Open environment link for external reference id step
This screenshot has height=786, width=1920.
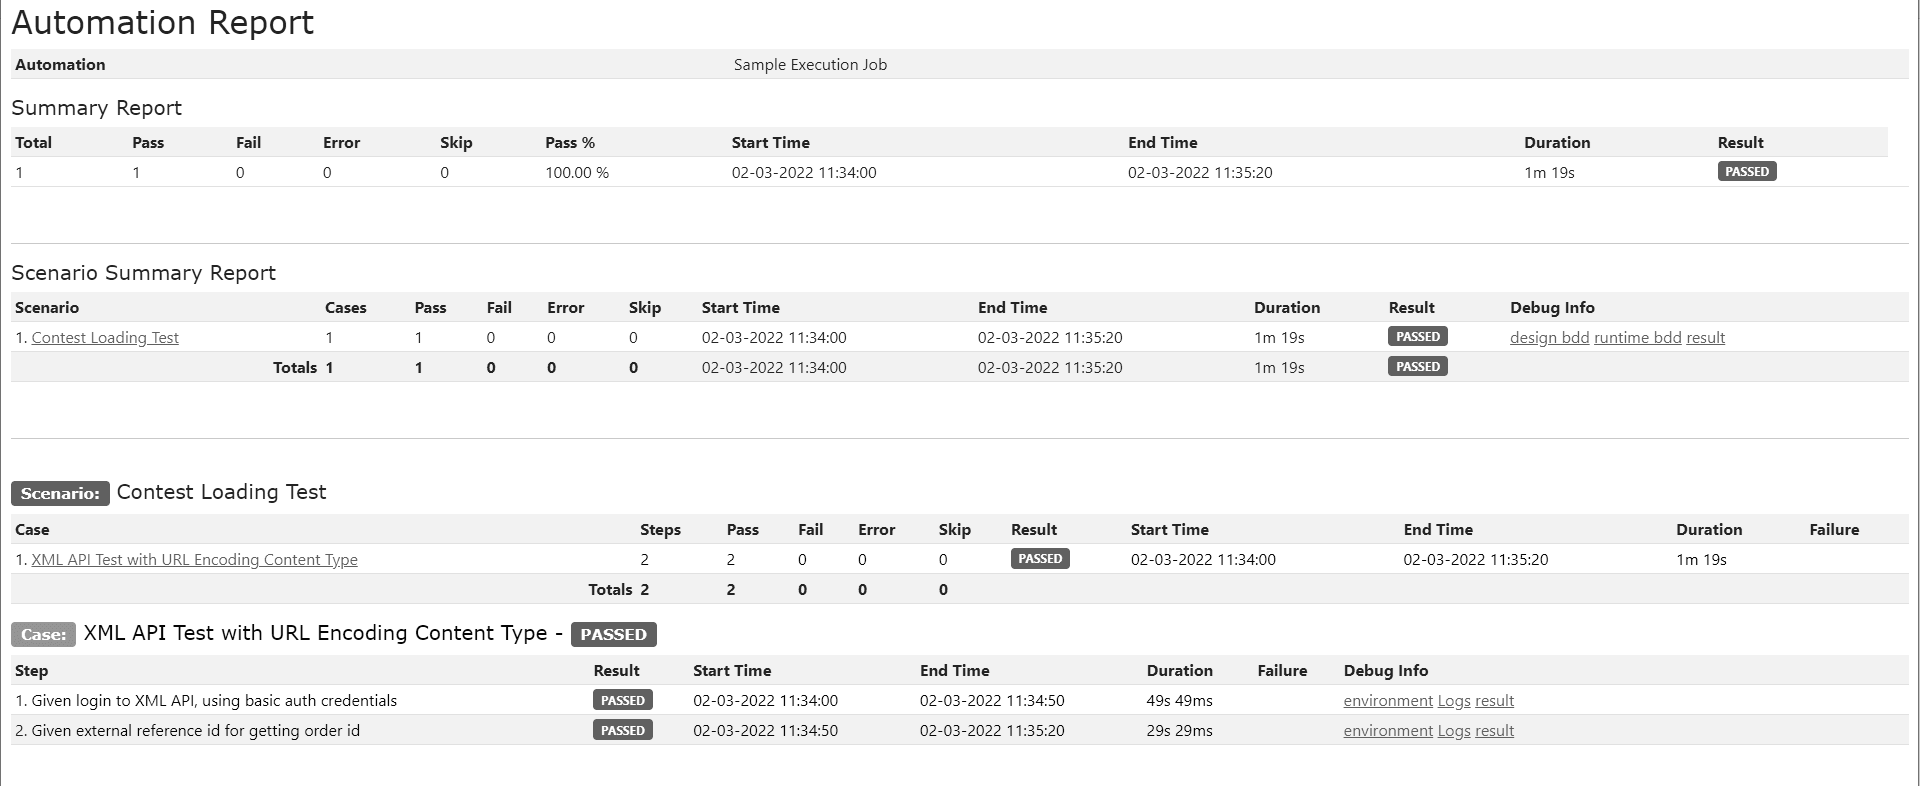[1388, 731]
